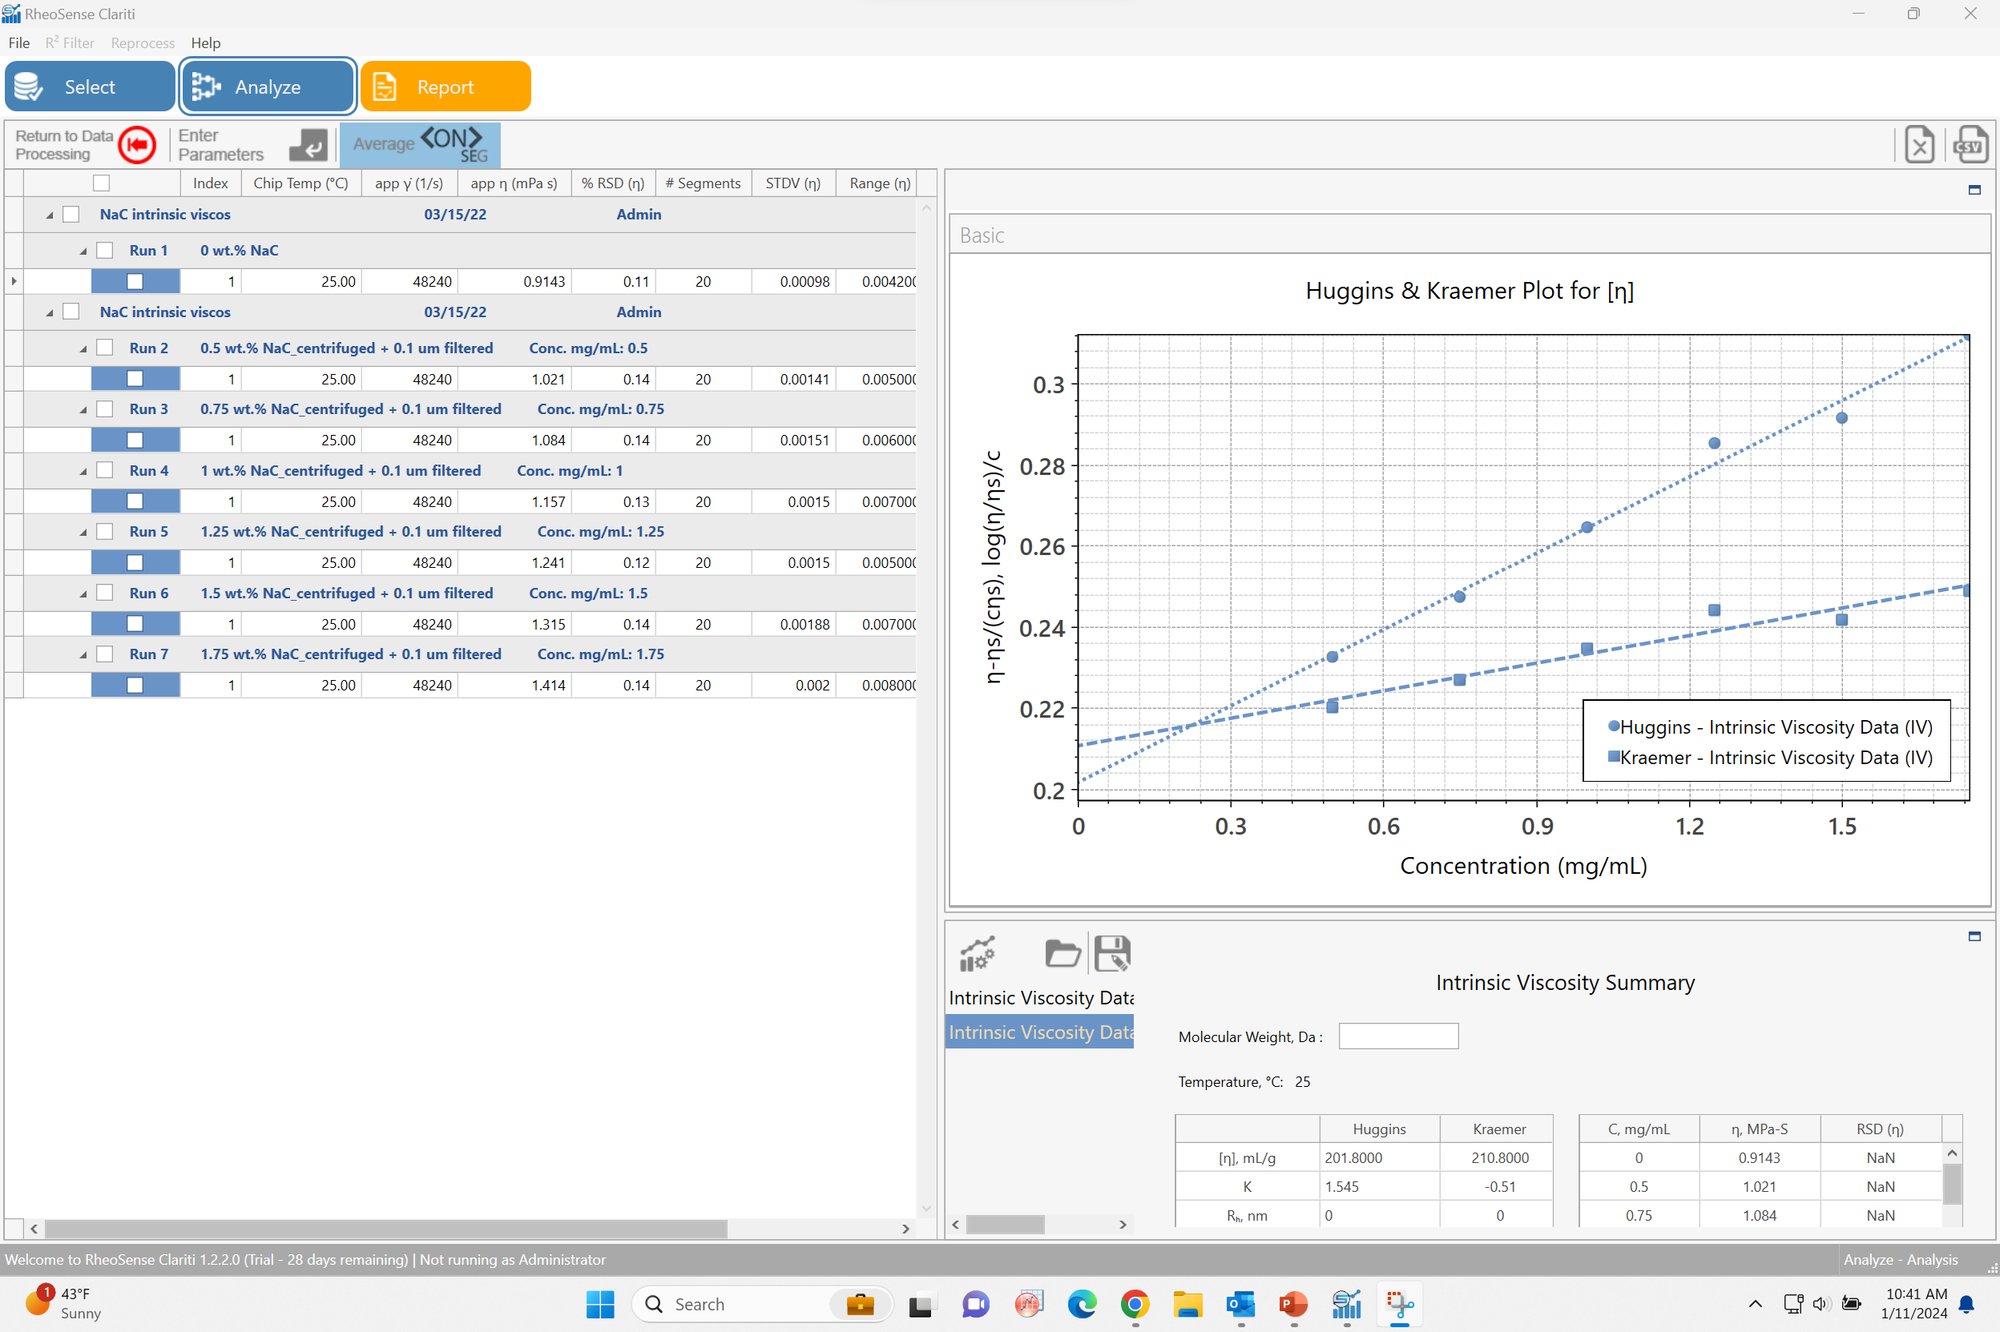Export results to Excel

pos(1919,144)
